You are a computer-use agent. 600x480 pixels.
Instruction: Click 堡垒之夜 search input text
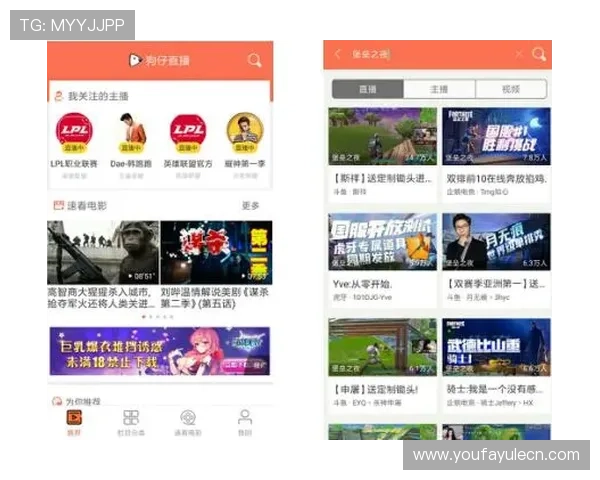370,54
